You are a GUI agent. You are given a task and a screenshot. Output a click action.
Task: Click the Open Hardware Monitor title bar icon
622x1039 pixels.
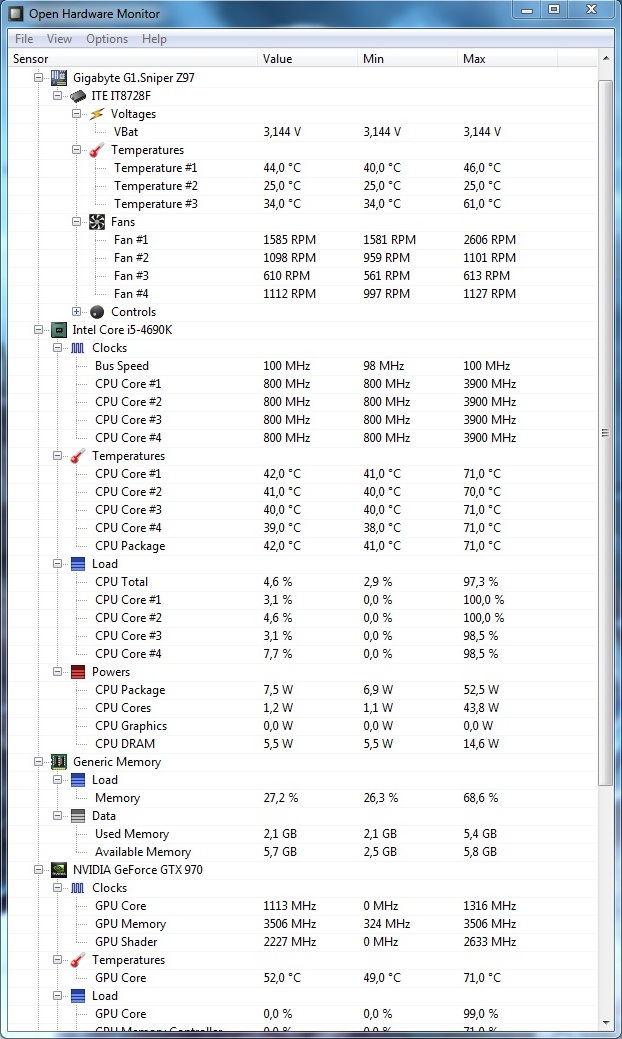(x=14, y=13)
